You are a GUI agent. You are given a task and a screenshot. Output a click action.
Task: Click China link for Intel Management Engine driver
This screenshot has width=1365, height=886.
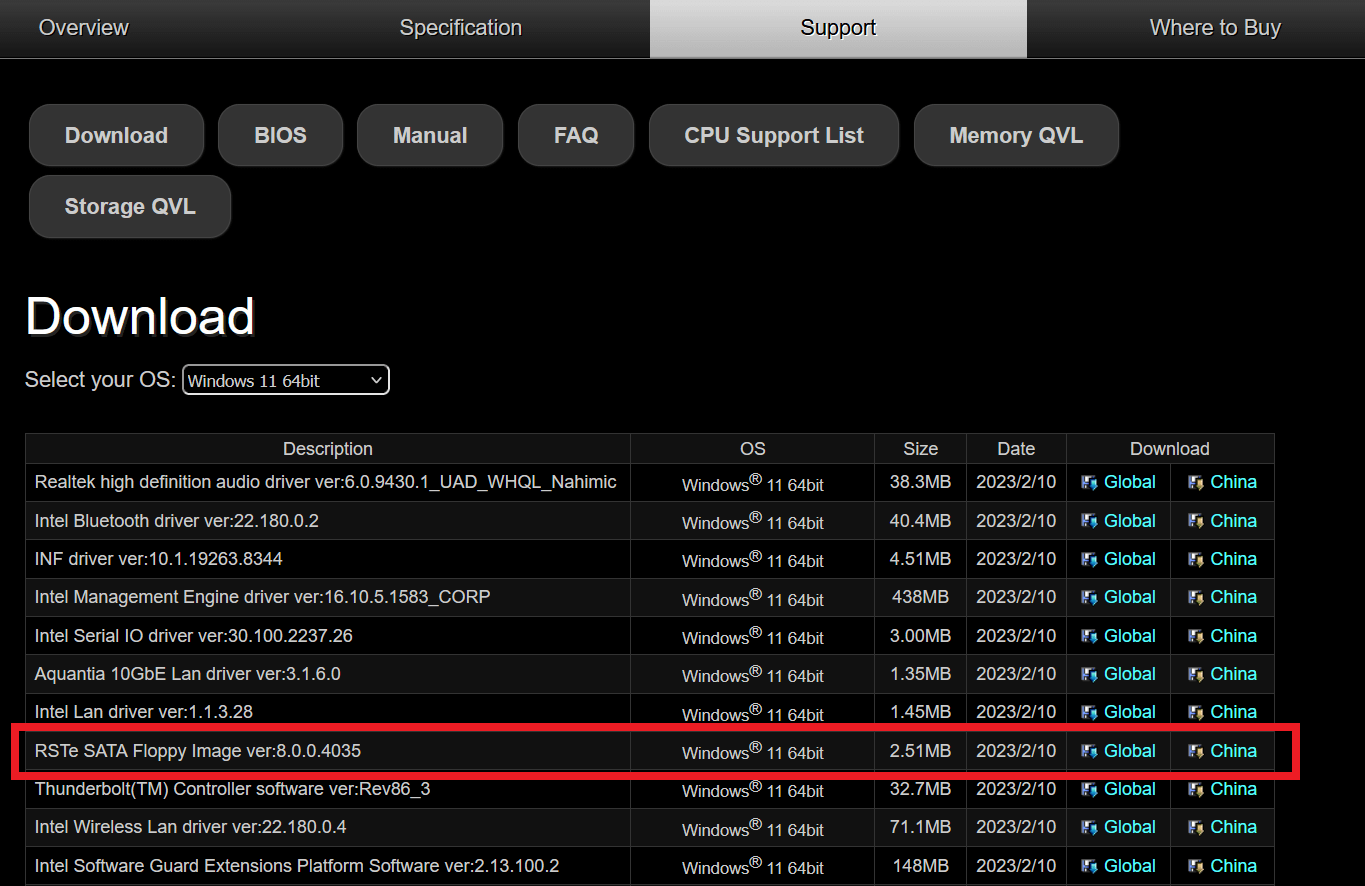pos(1233,597)
